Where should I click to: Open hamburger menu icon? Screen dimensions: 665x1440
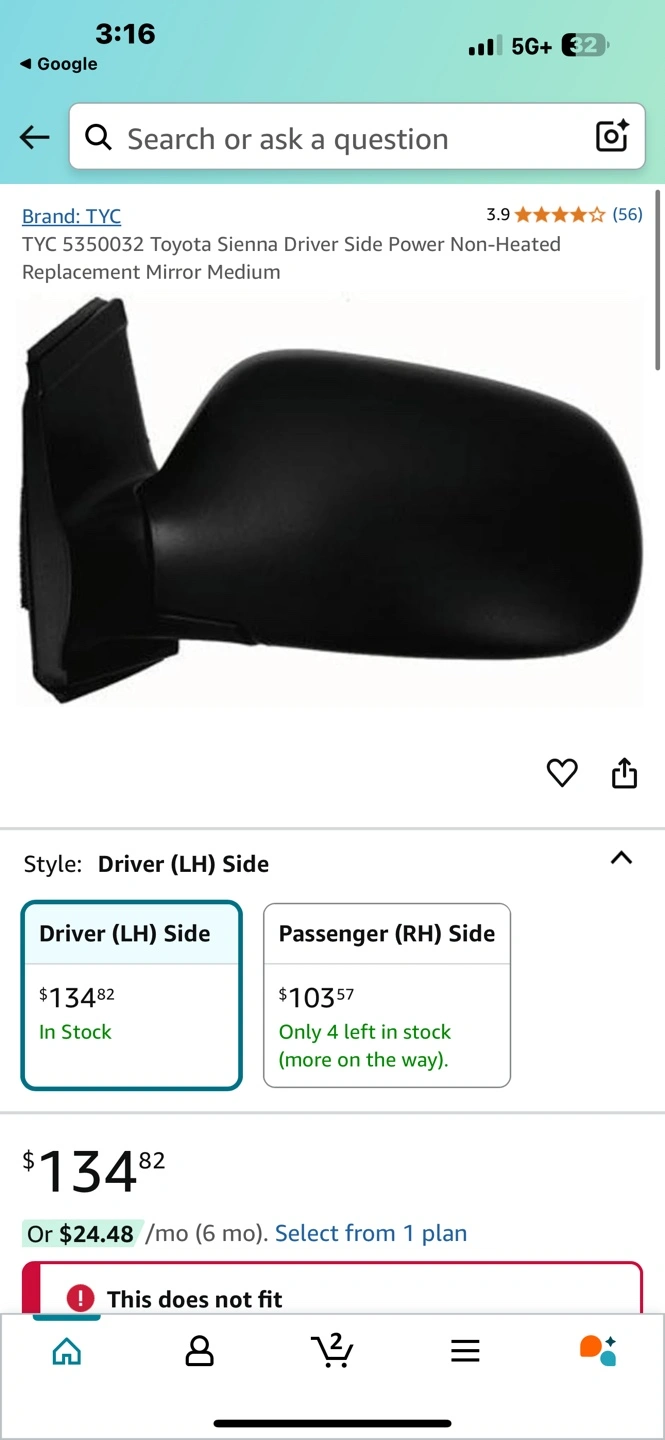pyautogui.click(x=465, y=1352)
